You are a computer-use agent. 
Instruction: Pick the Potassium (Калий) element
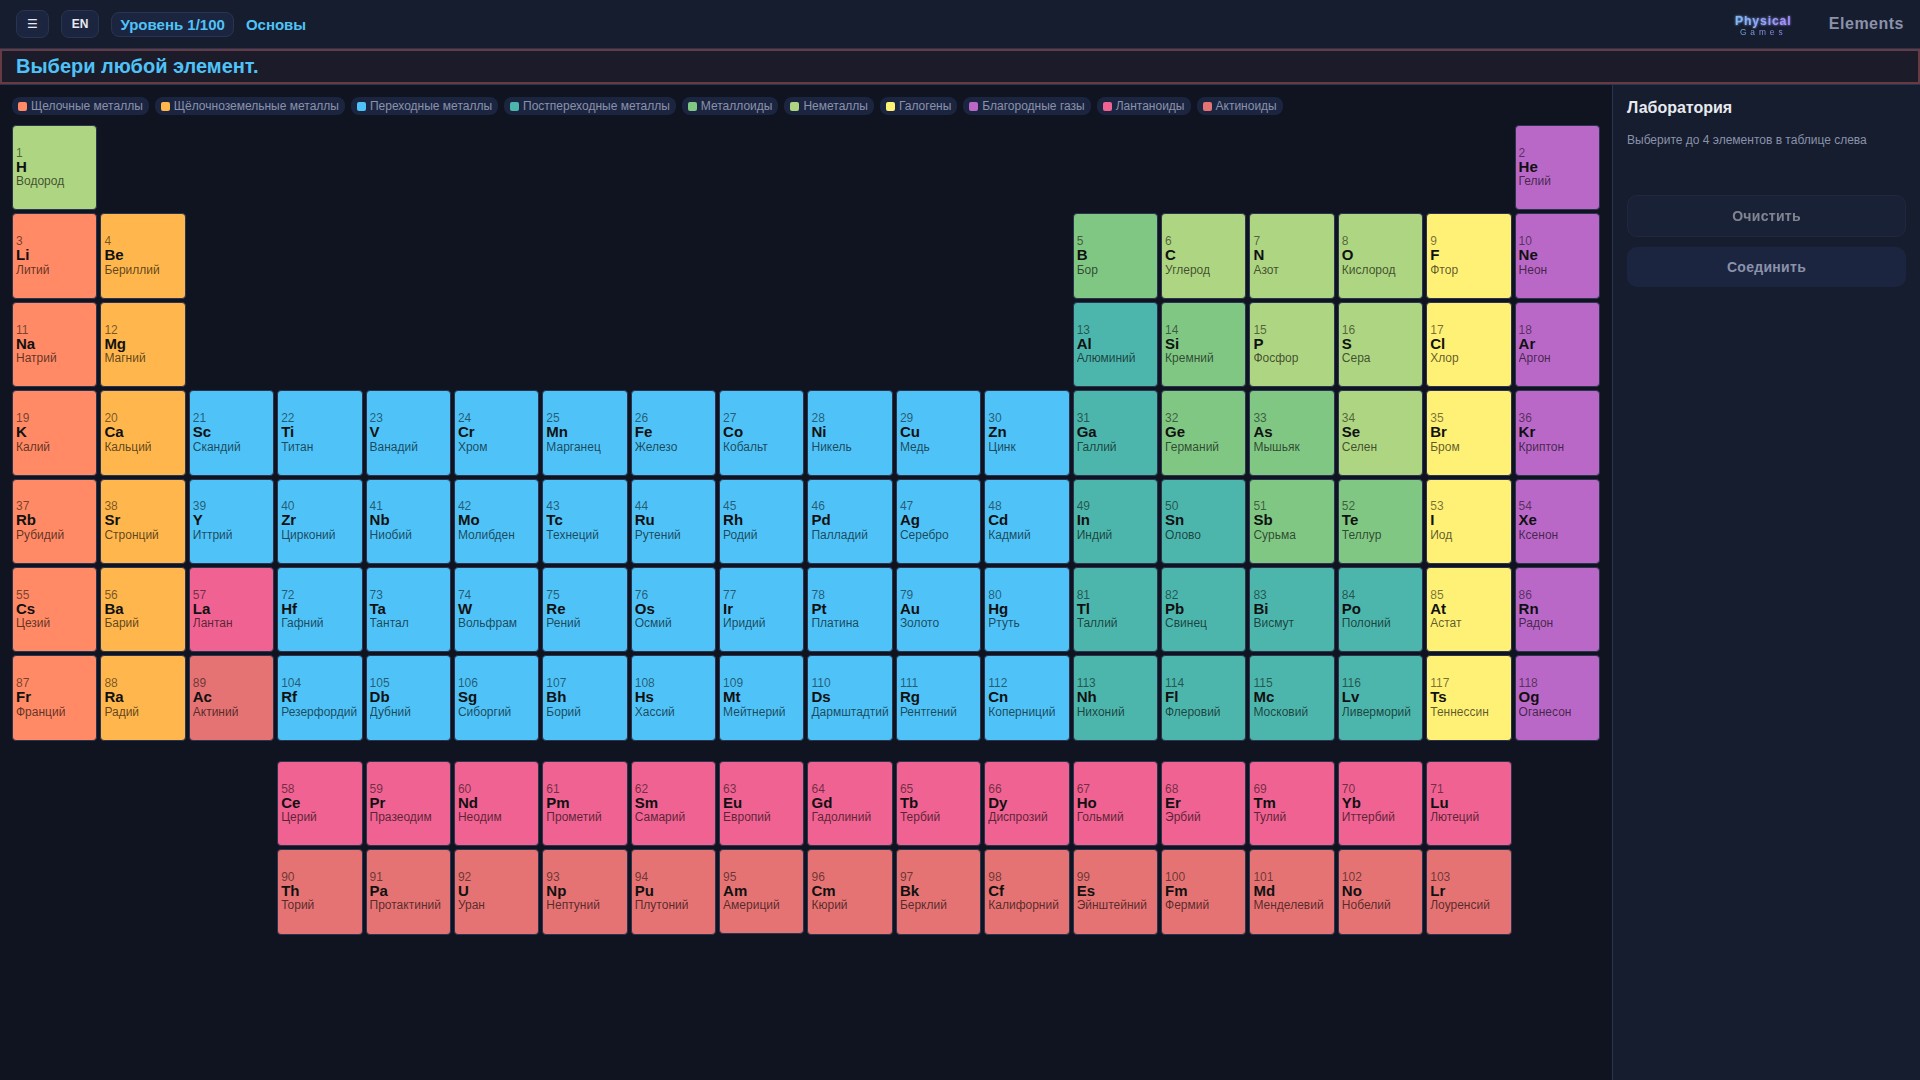[x=55, y=433]
